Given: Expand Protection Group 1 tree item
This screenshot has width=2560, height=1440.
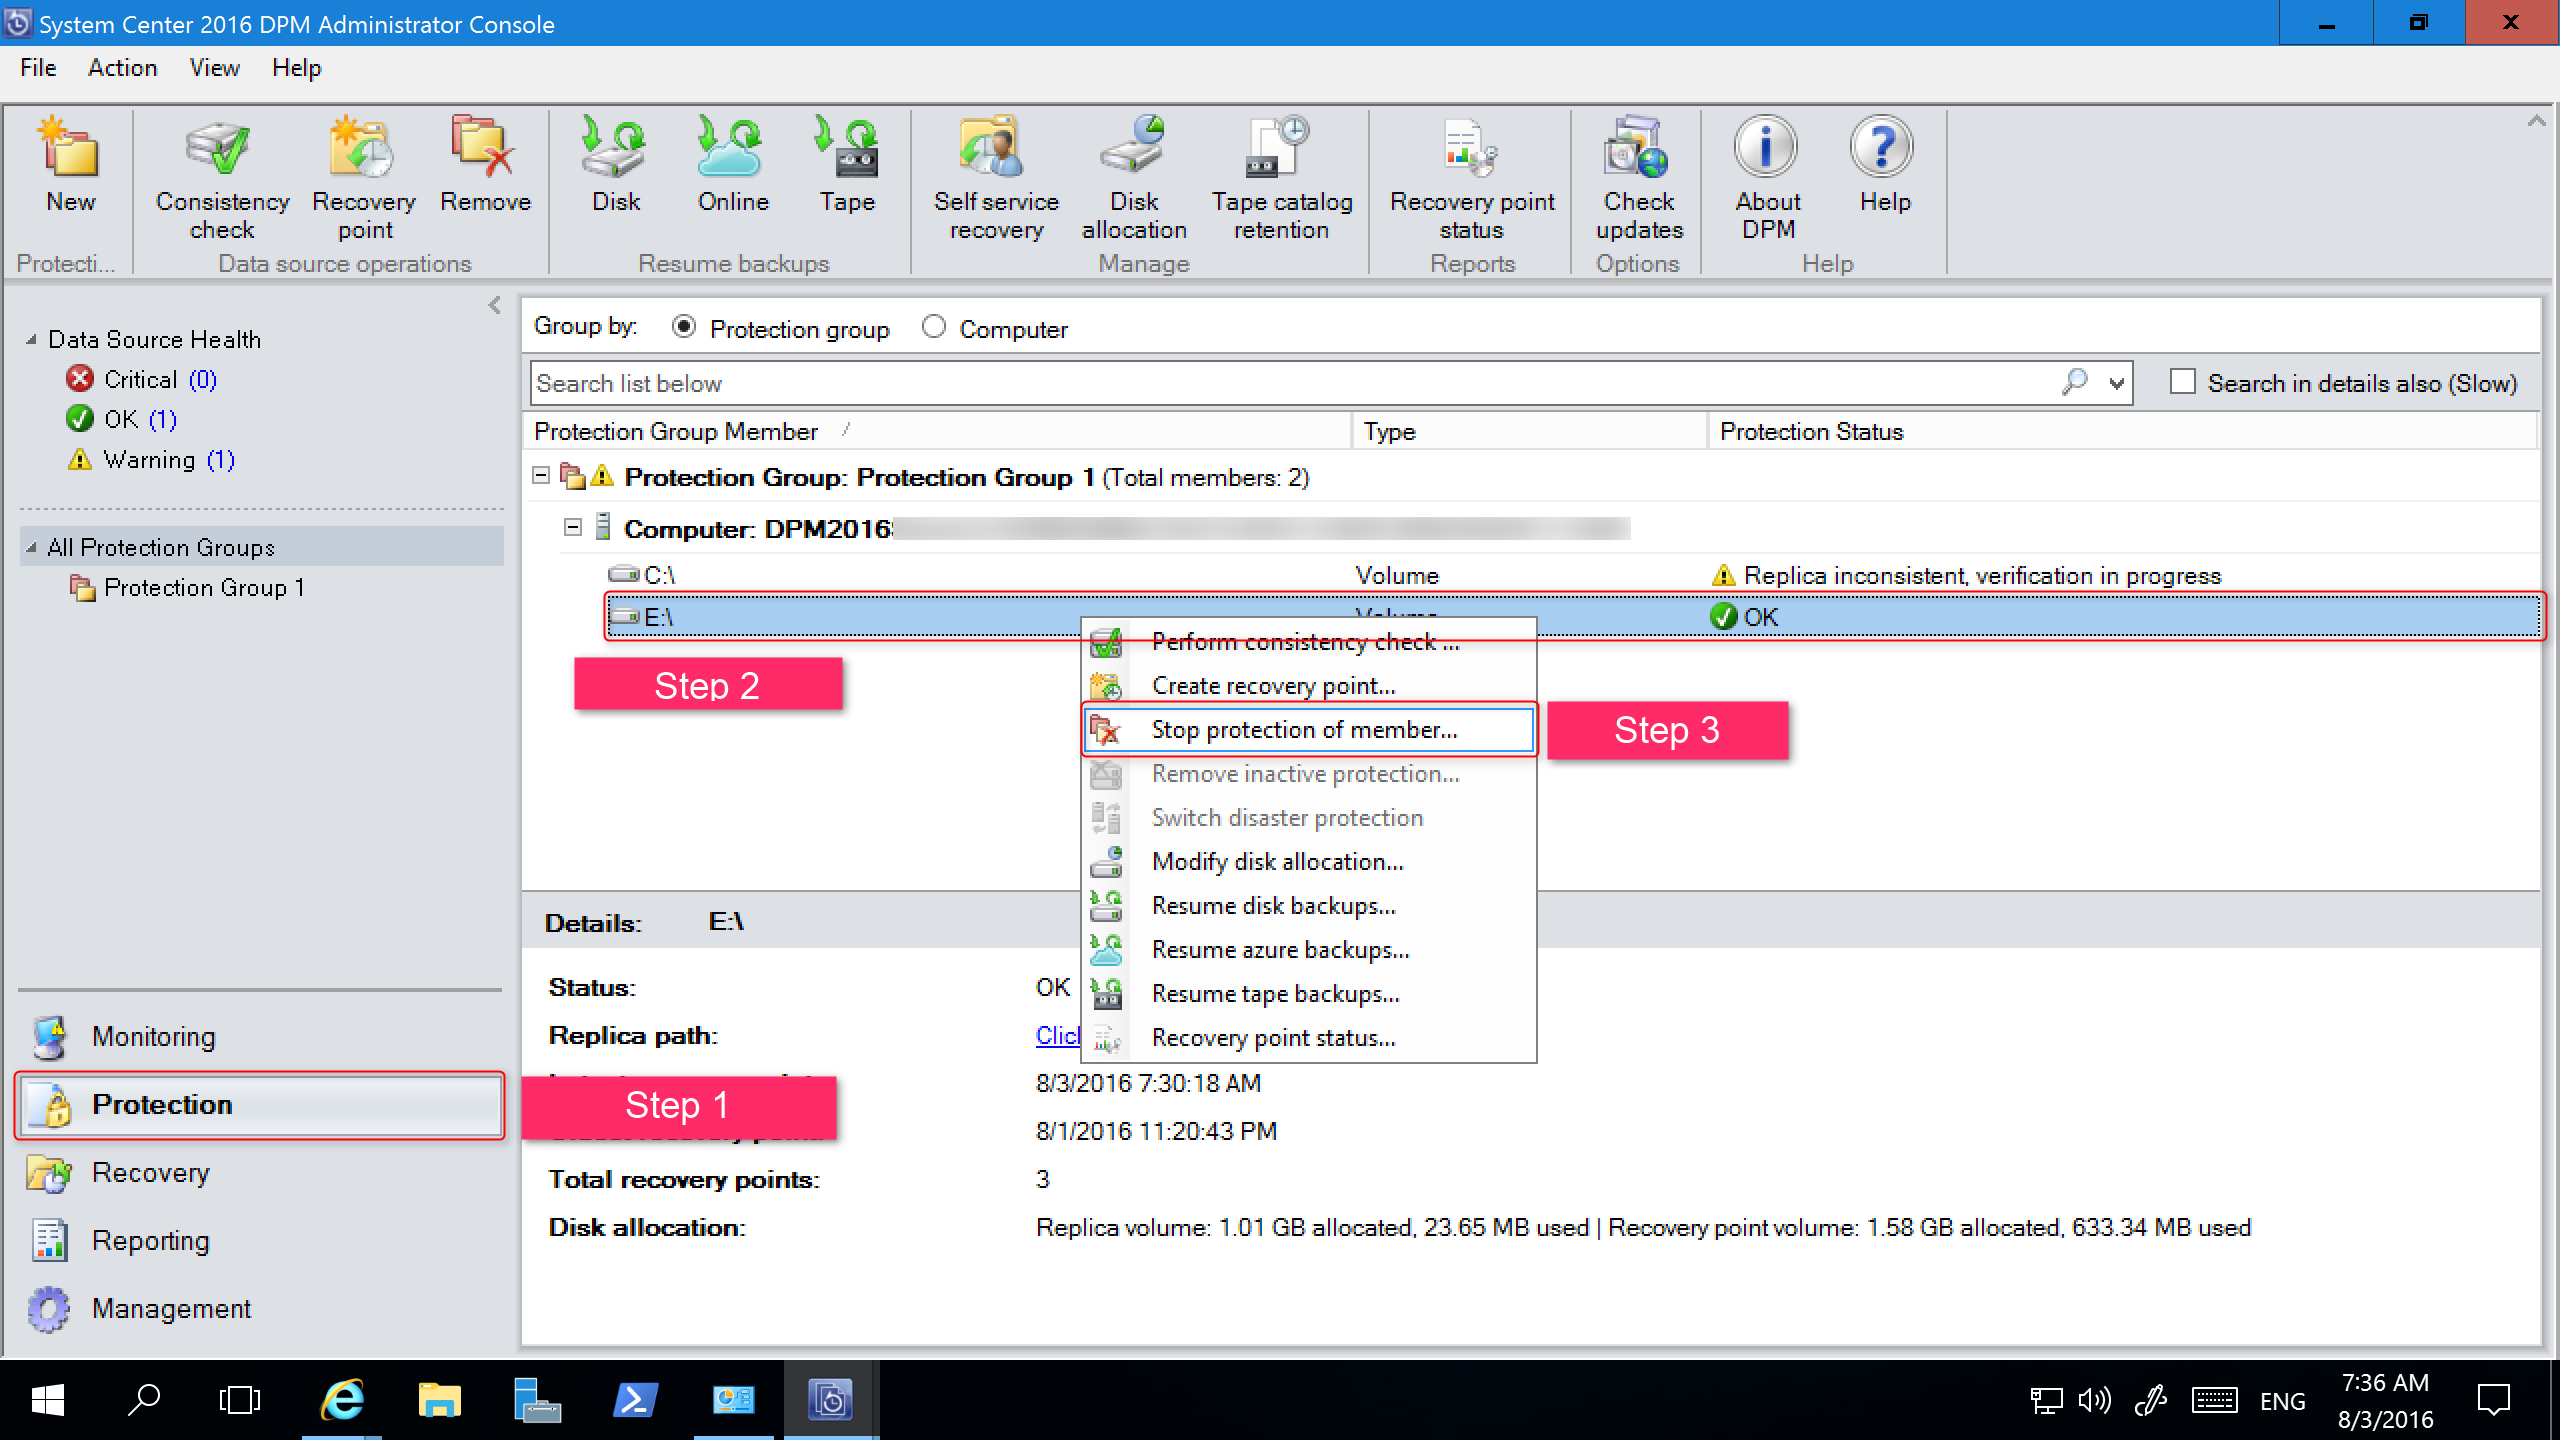Looking at the screenshot, I should point(202,587).
